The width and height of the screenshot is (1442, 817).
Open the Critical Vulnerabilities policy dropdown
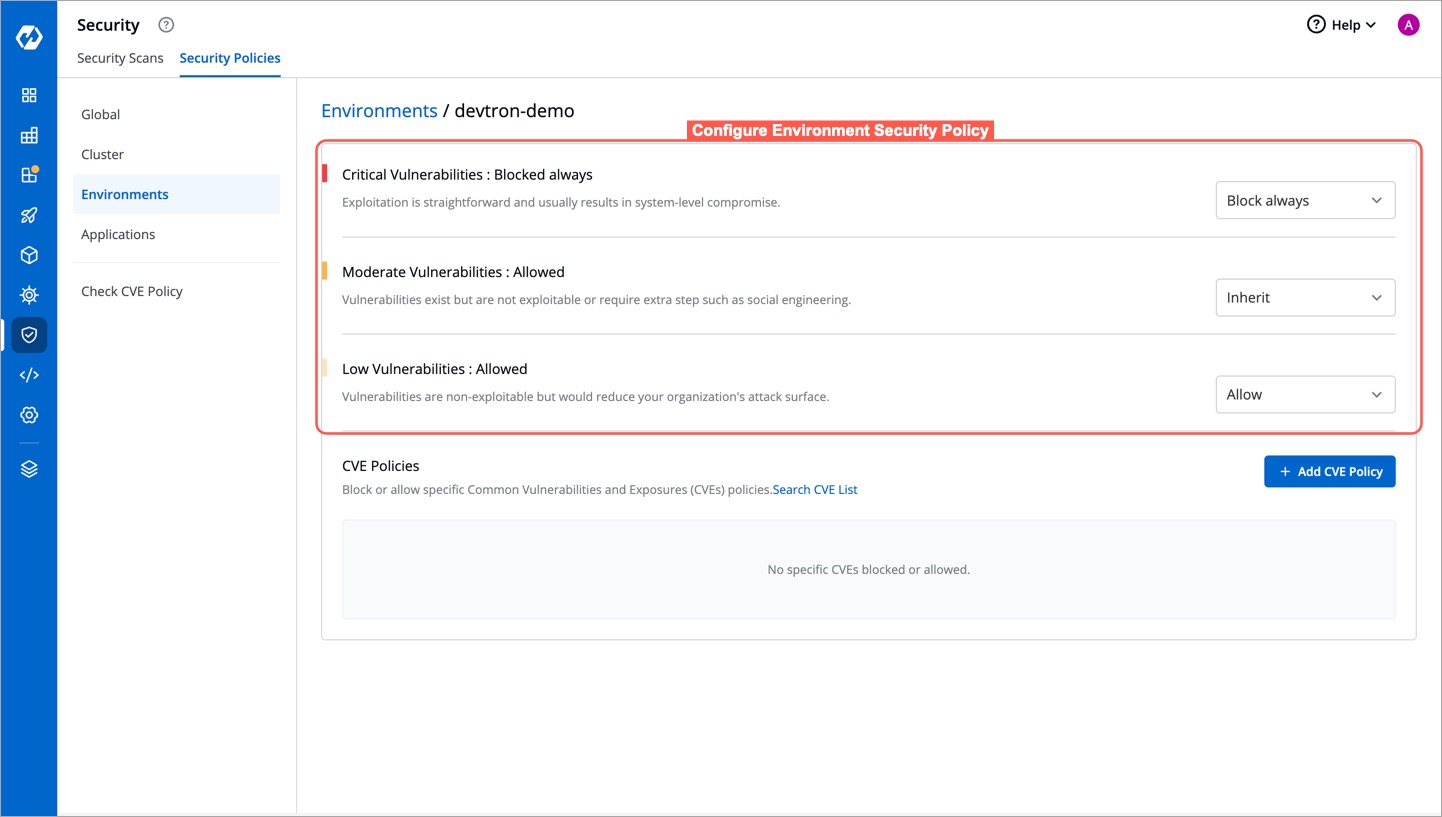(1304, 200)
